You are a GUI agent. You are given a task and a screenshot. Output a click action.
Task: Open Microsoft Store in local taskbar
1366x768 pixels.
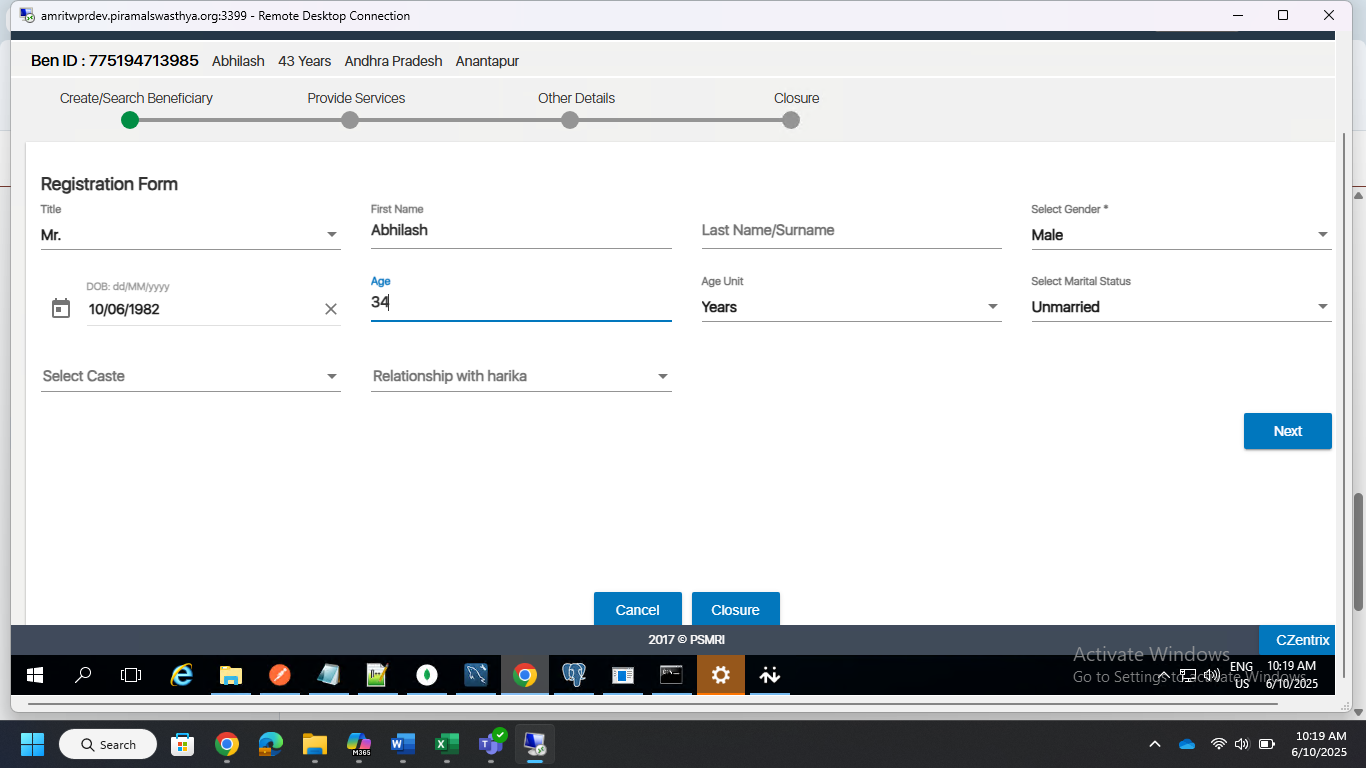[x=183, y=744]
